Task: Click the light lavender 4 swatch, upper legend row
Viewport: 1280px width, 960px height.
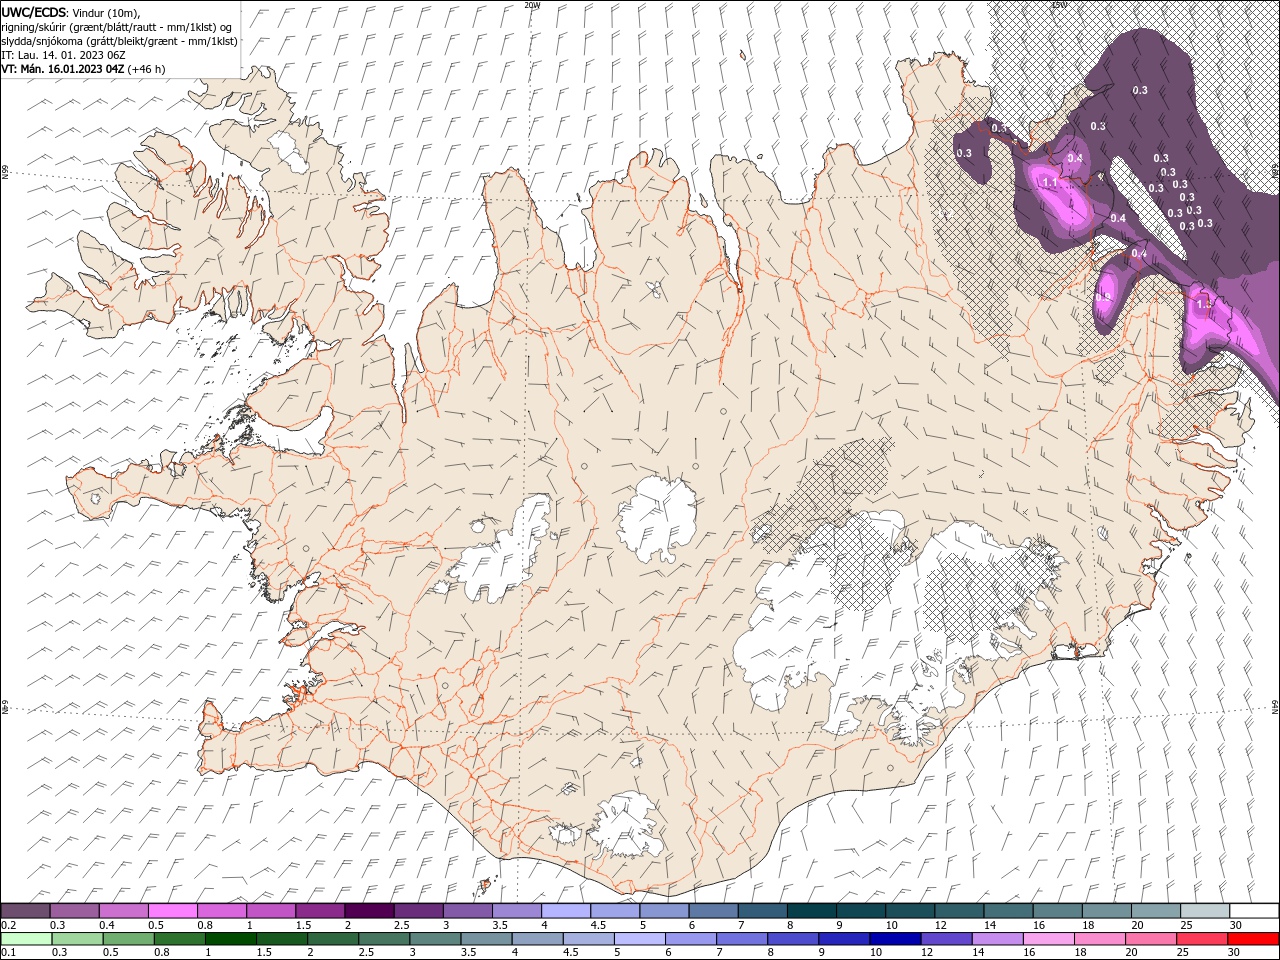Action: [565, 911]
